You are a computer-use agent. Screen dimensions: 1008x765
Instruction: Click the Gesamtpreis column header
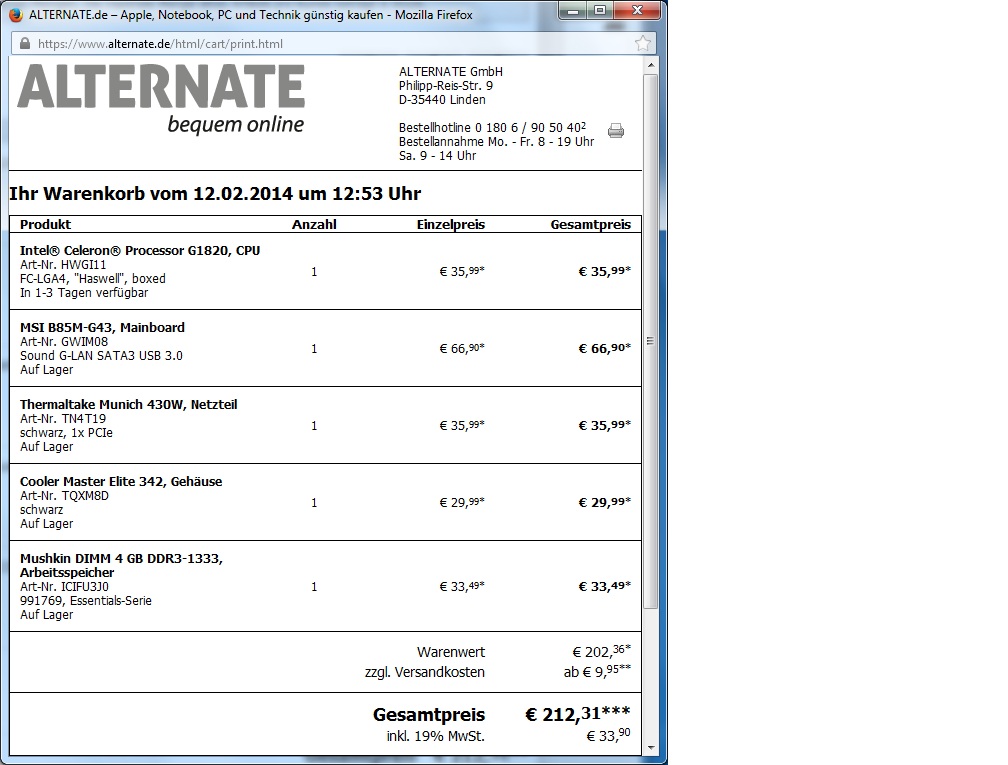tap(591, 224)
